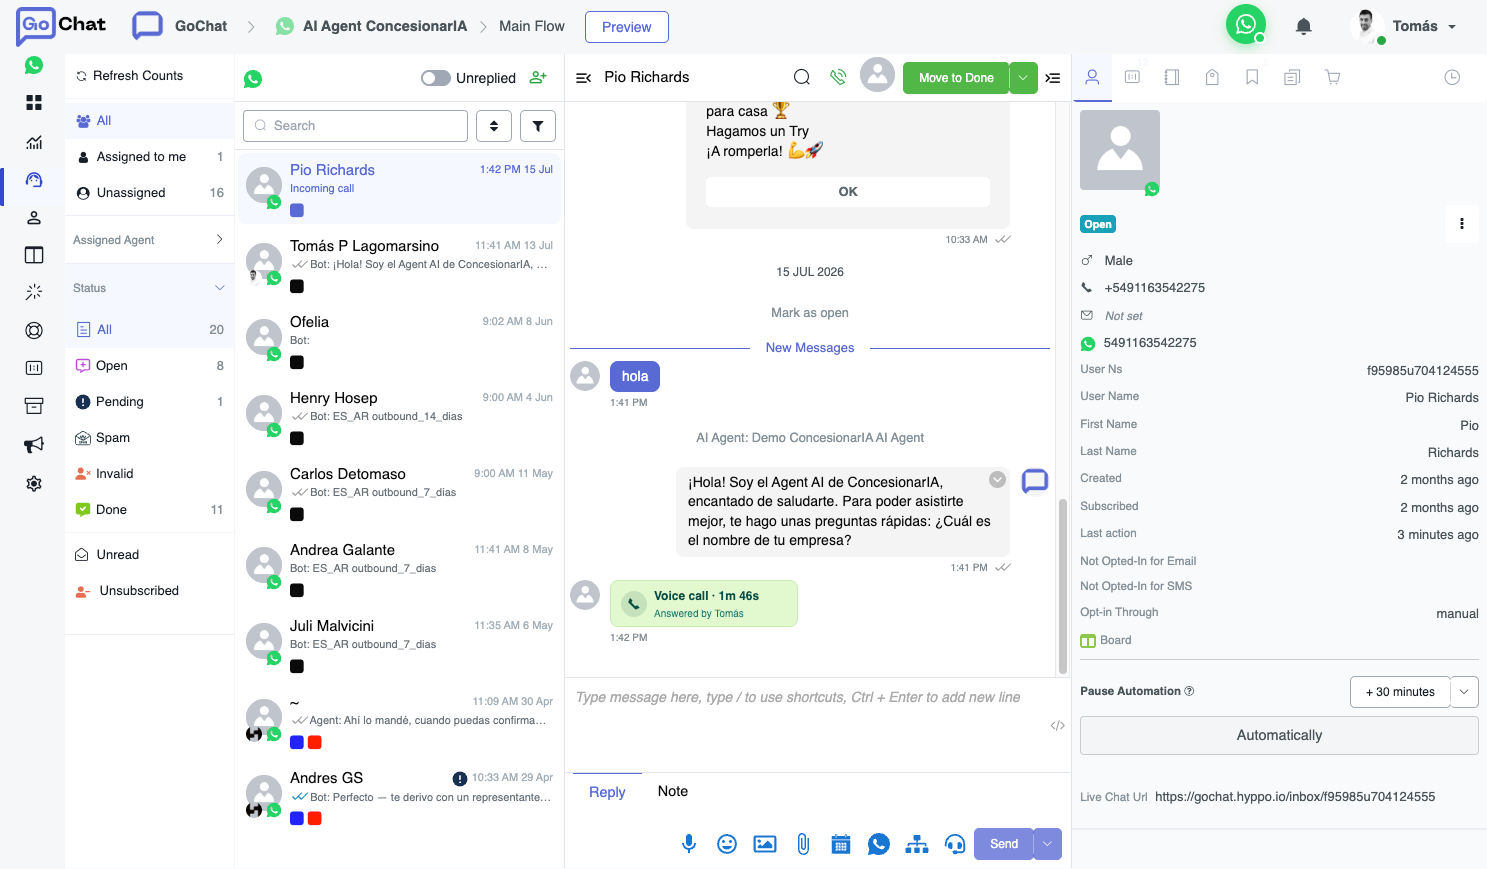Click the WhatsApp template icon in composer

click(x=879, y=844)
